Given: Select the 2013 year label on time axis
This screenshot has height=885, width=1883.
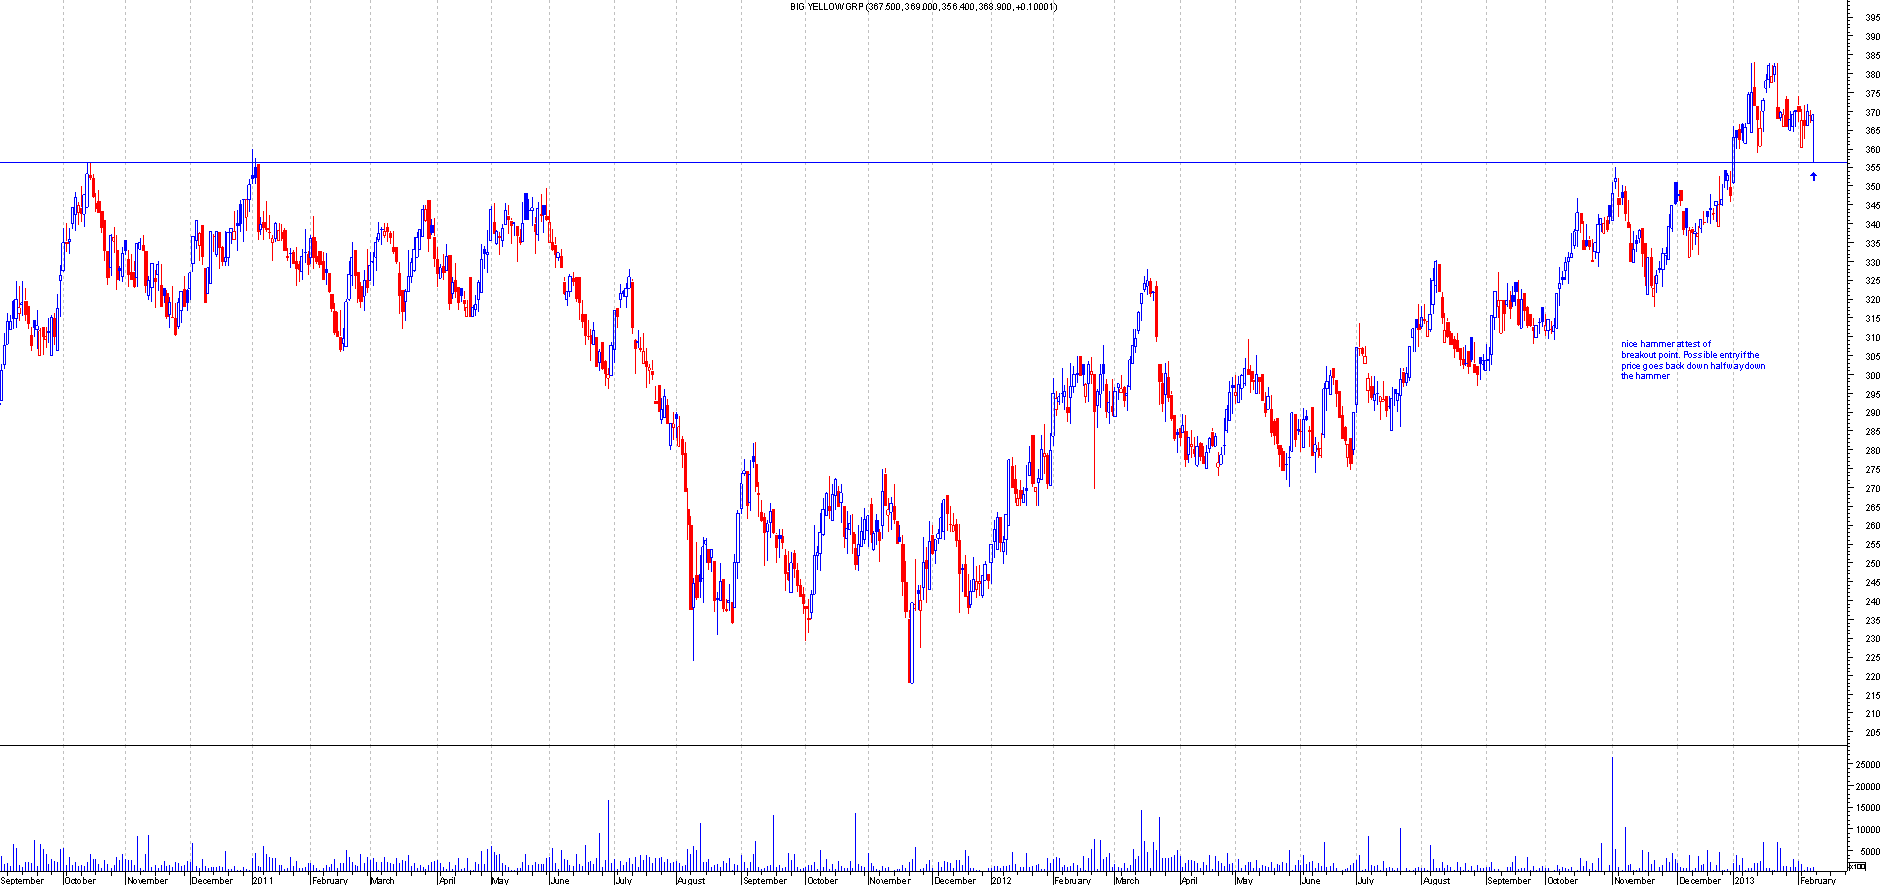Looking at the screenshot, I should coord(1744,880).
